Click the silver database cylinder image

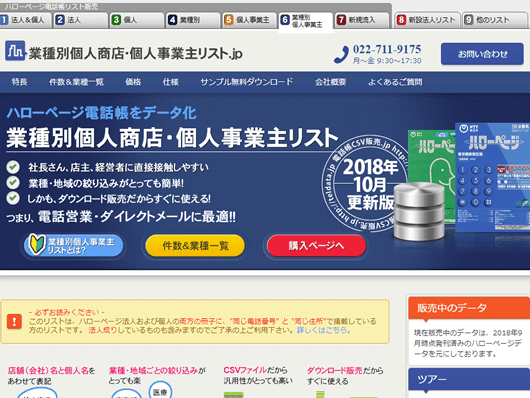coord(419,211)
